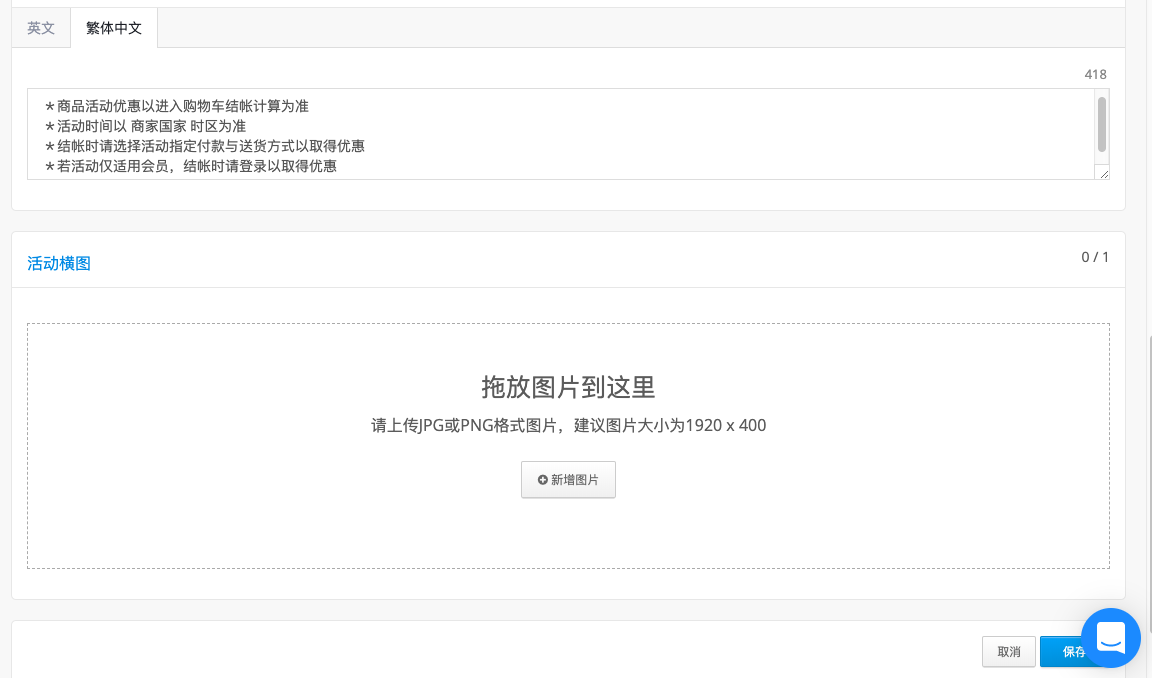Viewport: 1152px width, 678px height.
Task: Click the line ＊若活动仅适用会员，结帐时请登录以取得优惠
Action: click(190, 166)
